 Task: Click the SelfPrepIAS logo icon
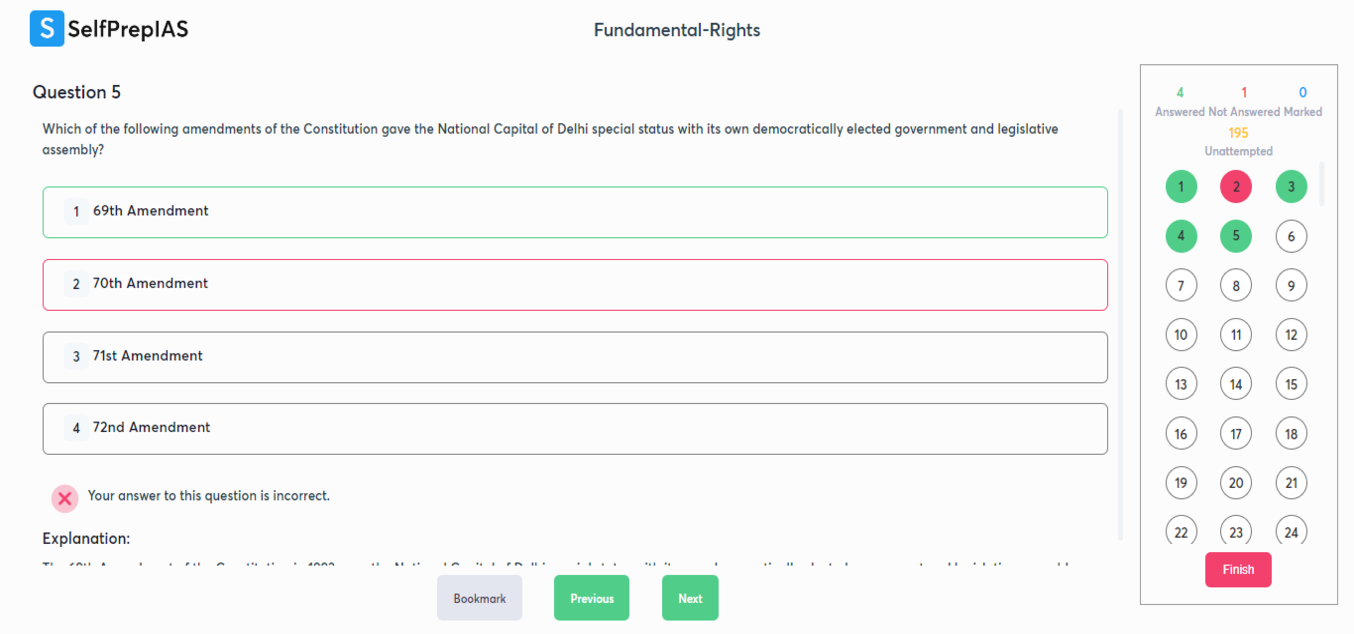click(47, 29)
